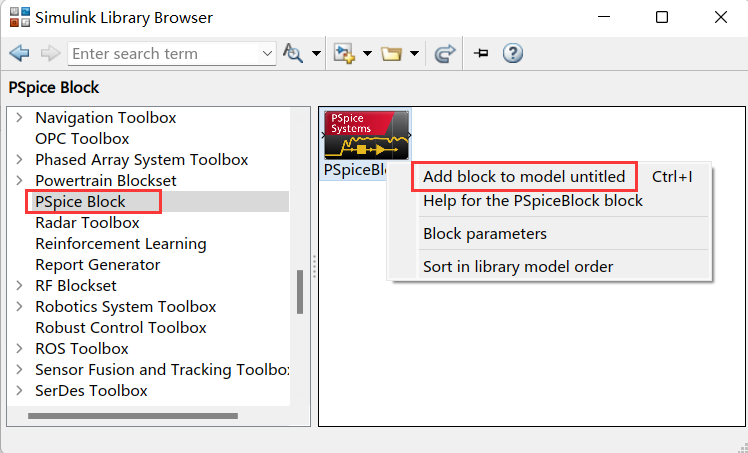748x453 pixels.
Task: Select OPC Toolbox in the tree
Action: click(82, 138)
